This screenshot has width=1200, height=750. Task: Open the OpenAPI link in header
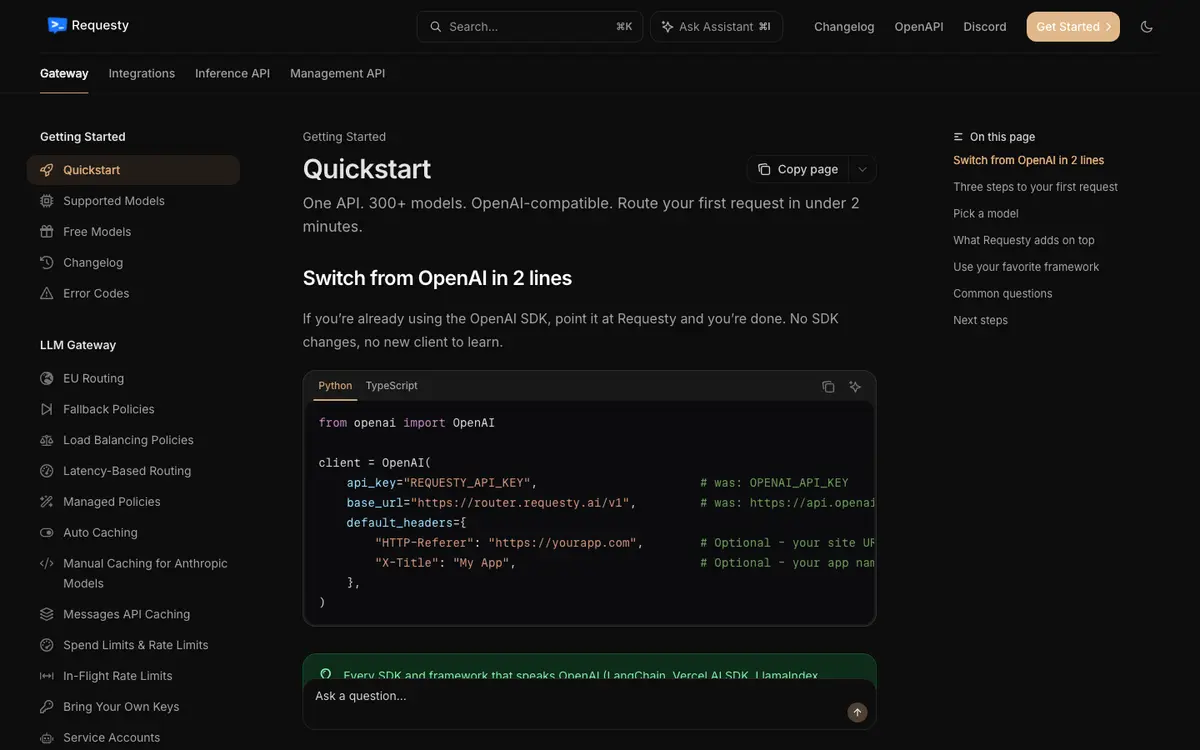click(919, 27)
